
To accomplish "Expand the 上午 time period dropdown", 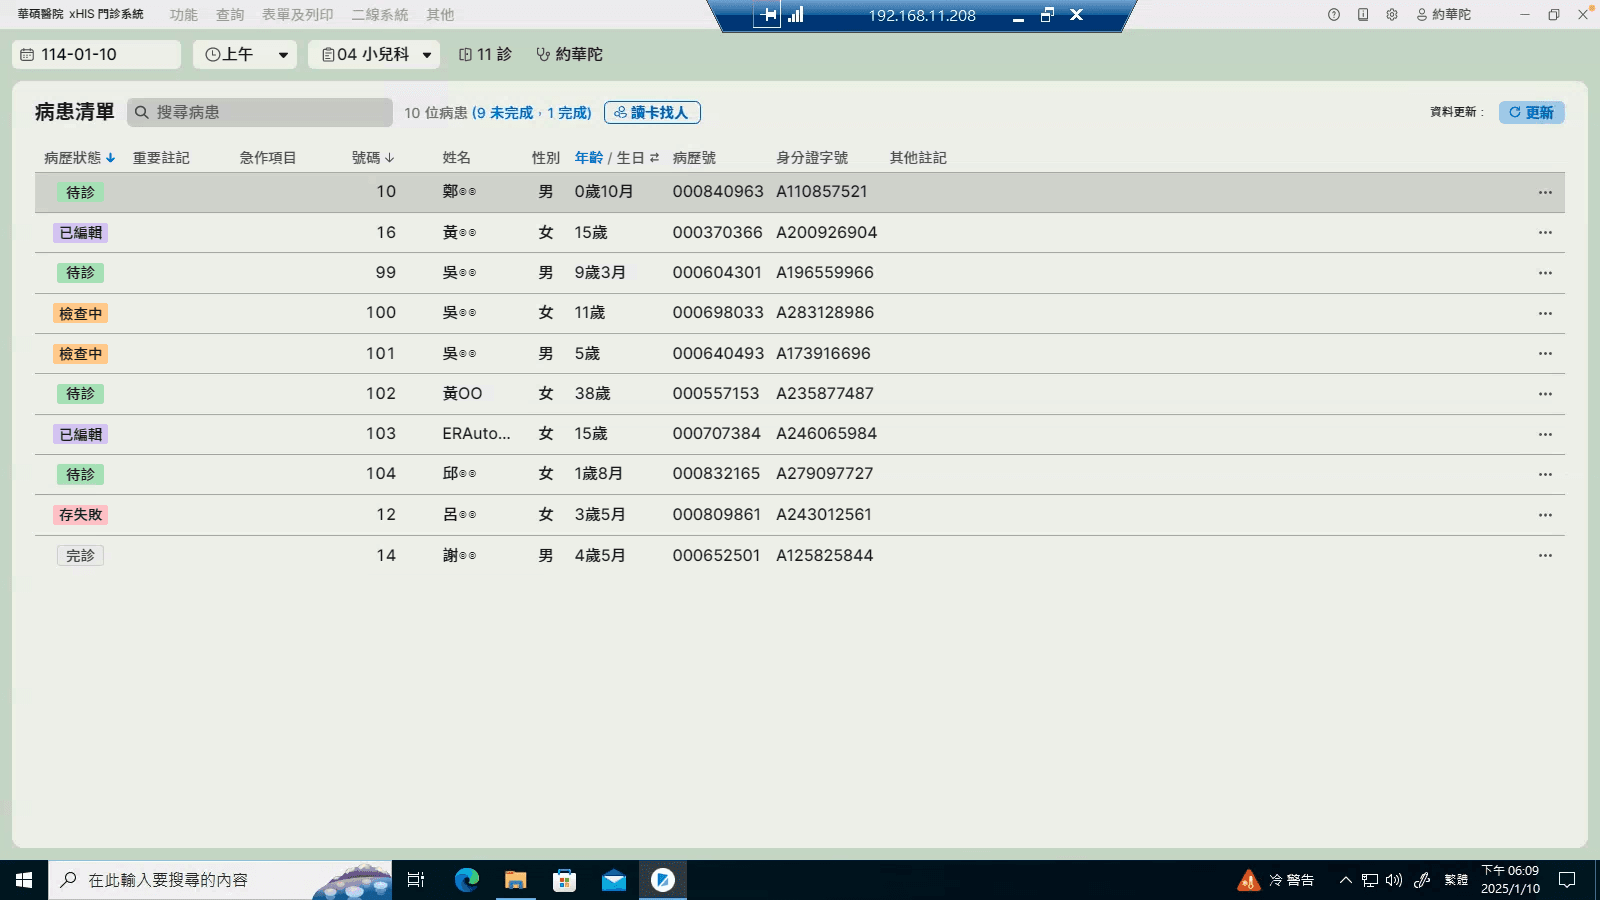I will 245,54.
